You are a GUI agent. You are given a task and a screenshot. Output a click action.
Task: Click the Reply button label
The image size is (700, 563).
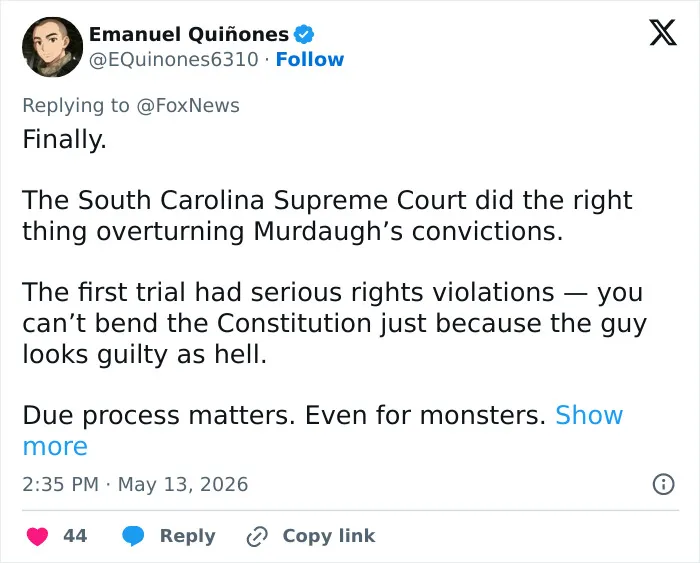pyautogui.click(x=188, y=536)
